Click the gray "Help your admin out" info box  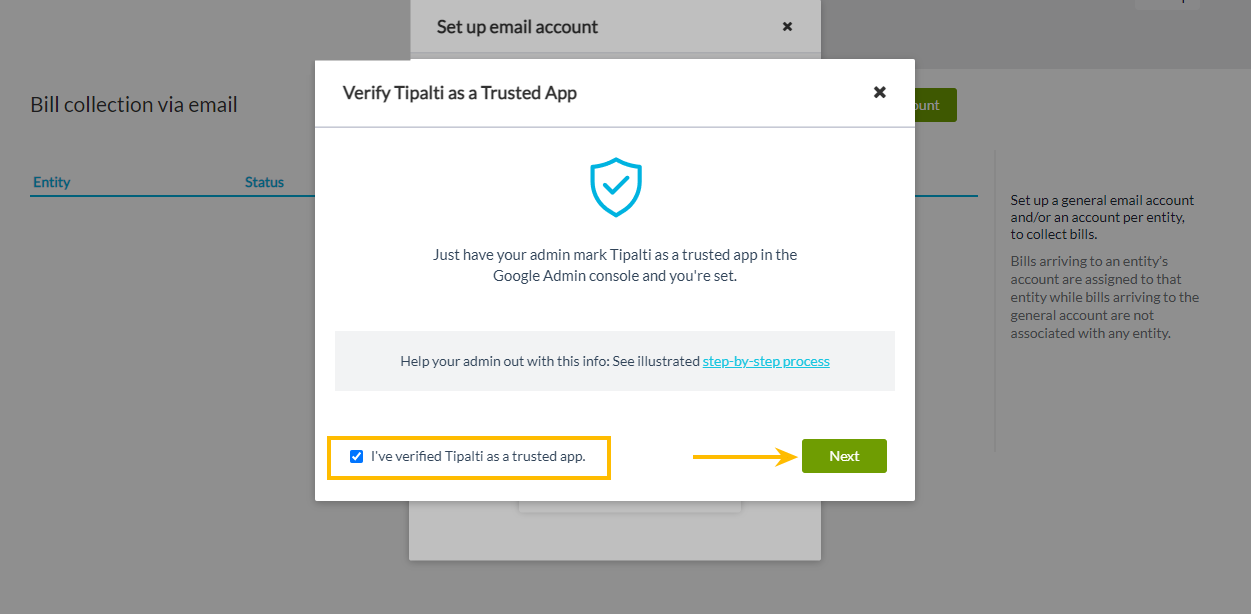pyautogui.click(x=615, y=361)
